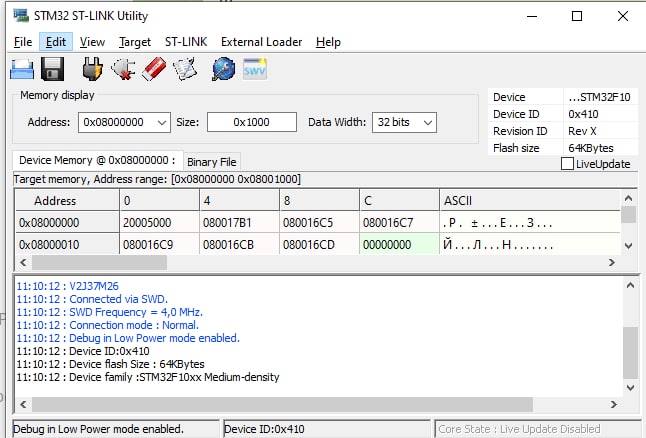Log panel: click the scroll right arrow
The width and height of the screenshot is (646, 438).
(x=614, y=404)
